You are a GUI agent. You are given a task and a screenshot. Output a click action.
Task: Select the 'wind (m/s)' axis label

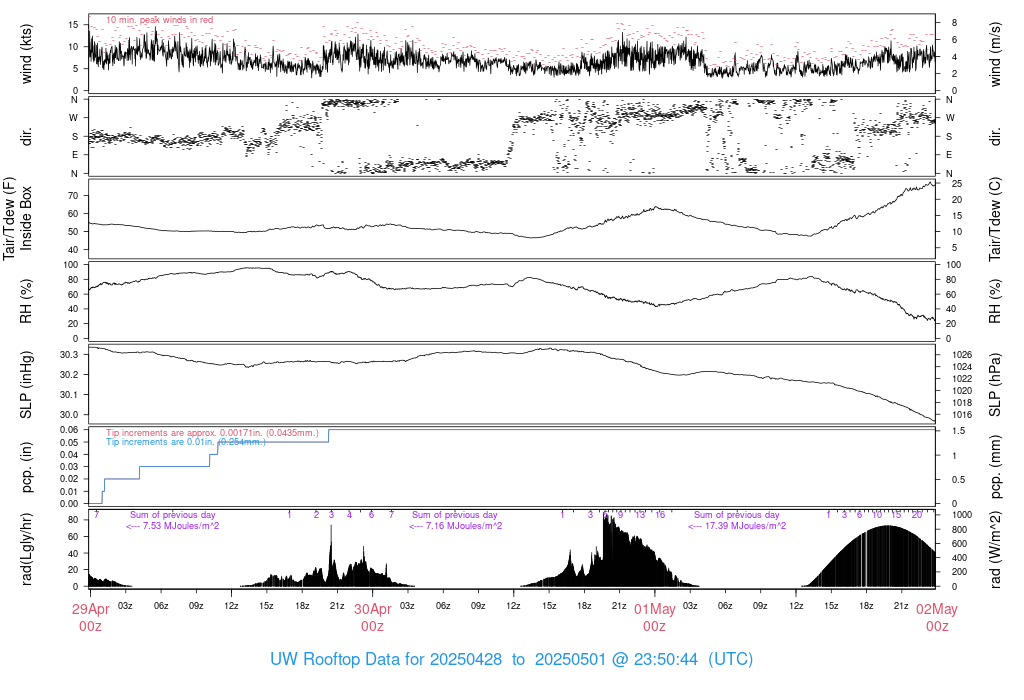(995, 54)
